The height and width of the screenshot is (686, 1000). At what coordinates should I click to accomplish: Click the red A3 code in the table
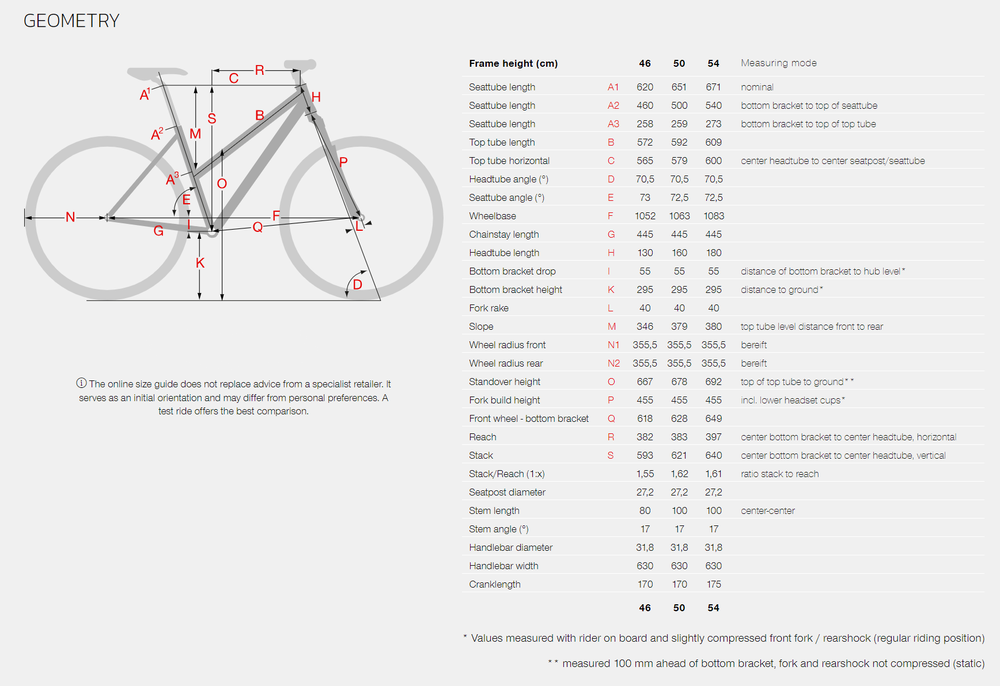(614, 124)
